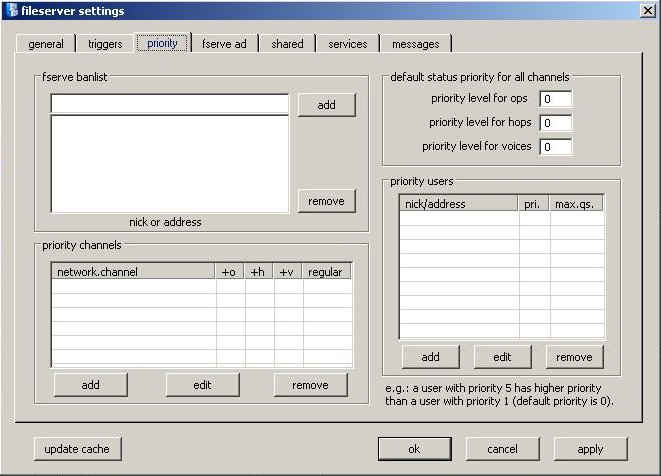661x476 pixels.
Task: Click the max.qs. column header
Action: coord(576,204)
